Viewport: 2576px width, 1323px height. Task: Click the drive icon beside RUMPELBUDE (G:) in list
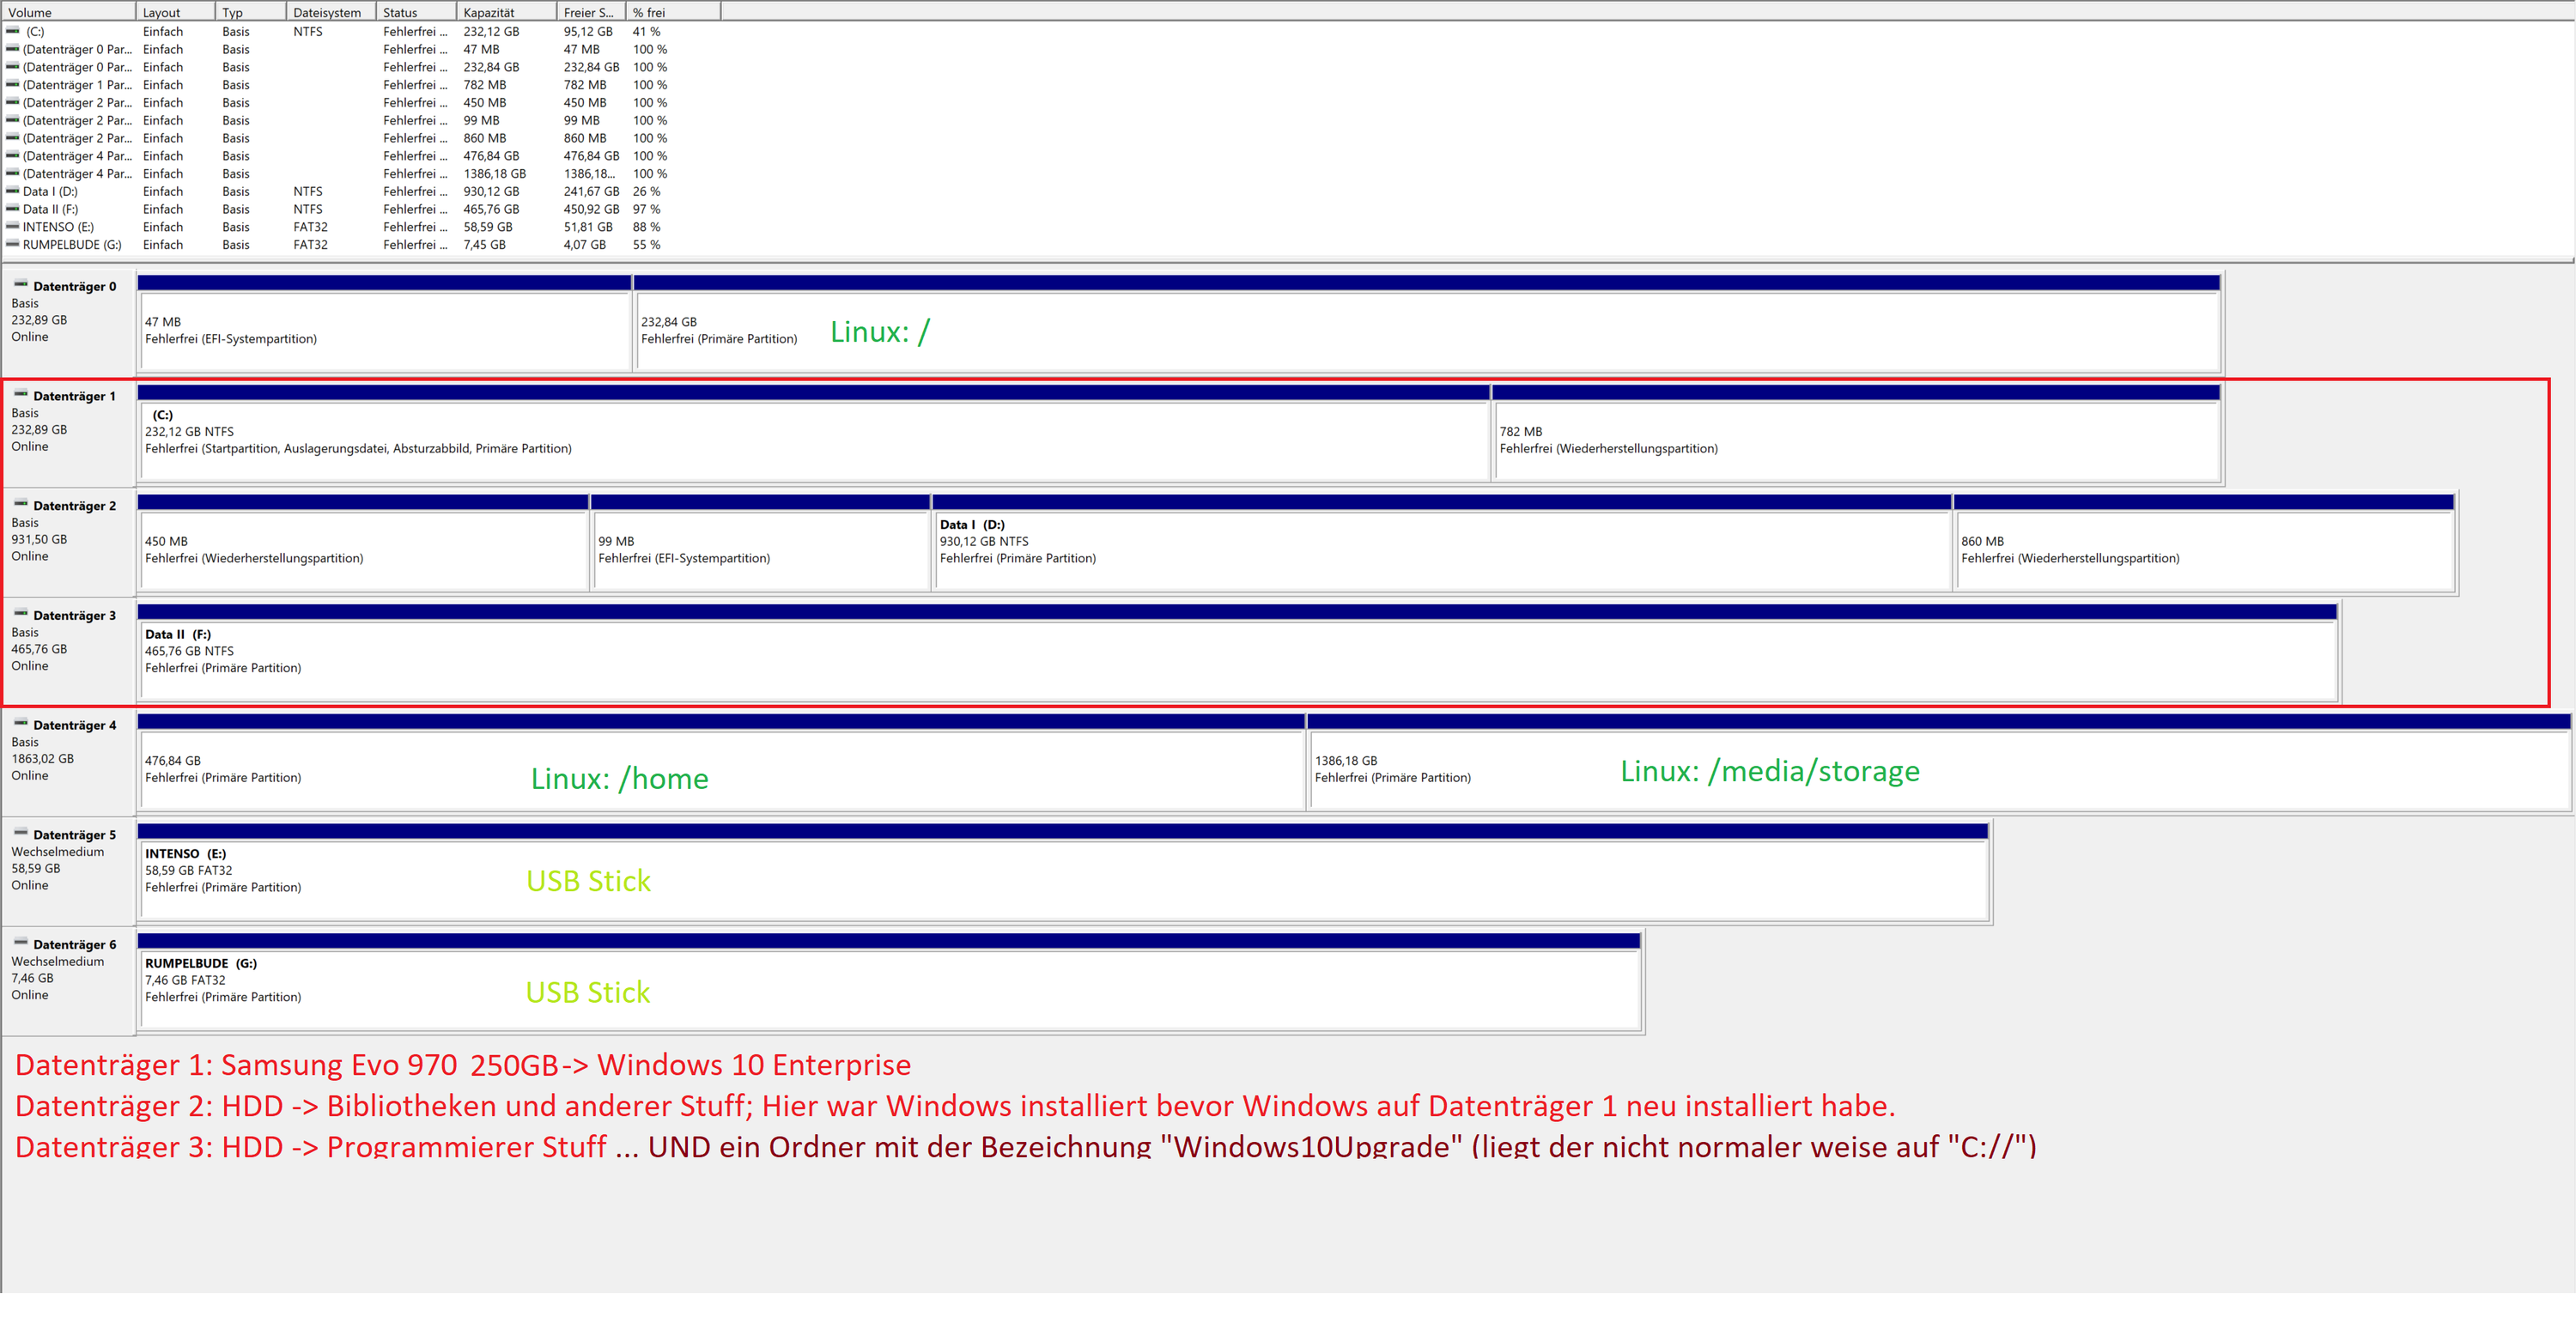point(13,244)
